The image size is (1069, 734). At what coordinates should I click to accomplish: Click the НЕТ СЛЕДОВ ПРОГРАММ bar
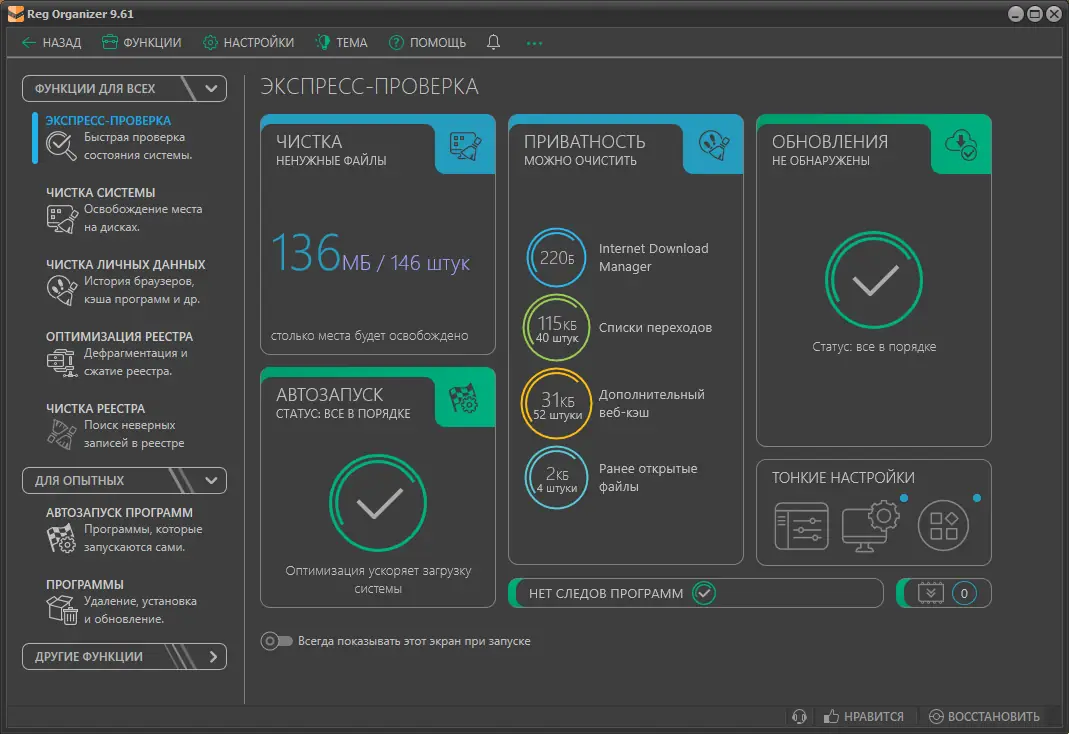point(696,593)
